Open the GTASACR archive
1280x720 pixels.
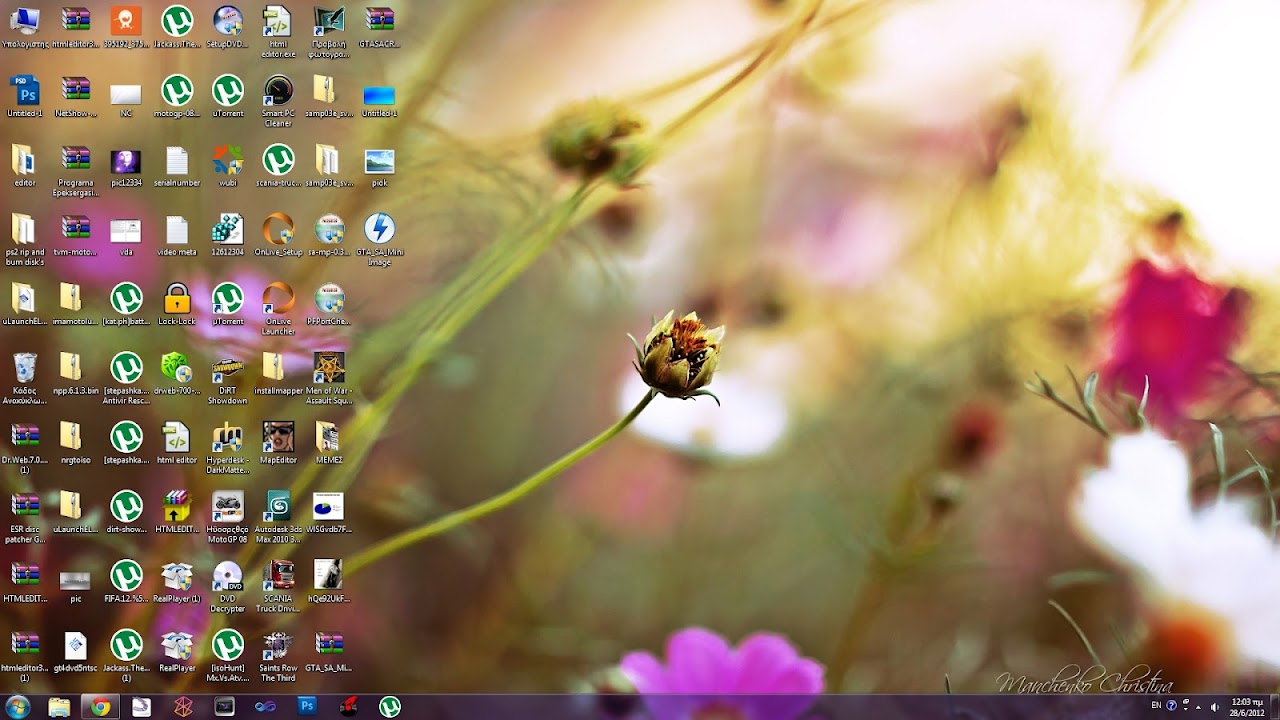[x=379, y=28]
